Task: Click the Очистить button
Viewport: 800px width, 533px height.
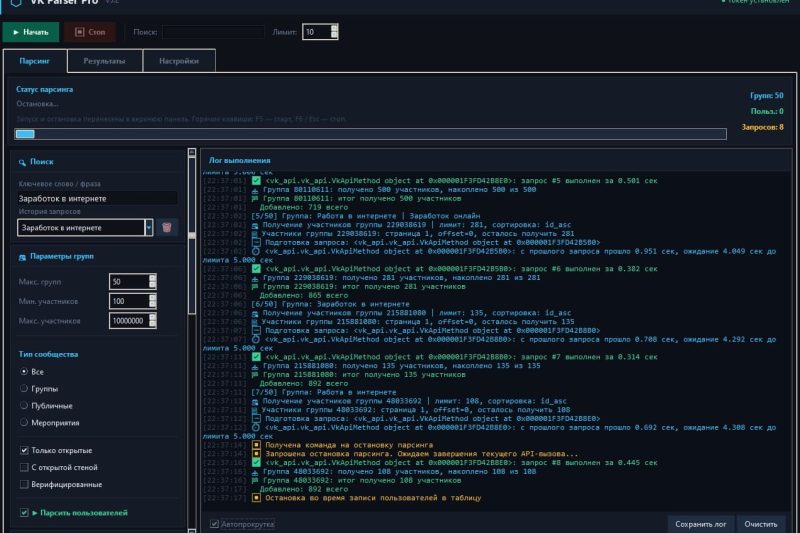Action: click(x=760, y=524)
